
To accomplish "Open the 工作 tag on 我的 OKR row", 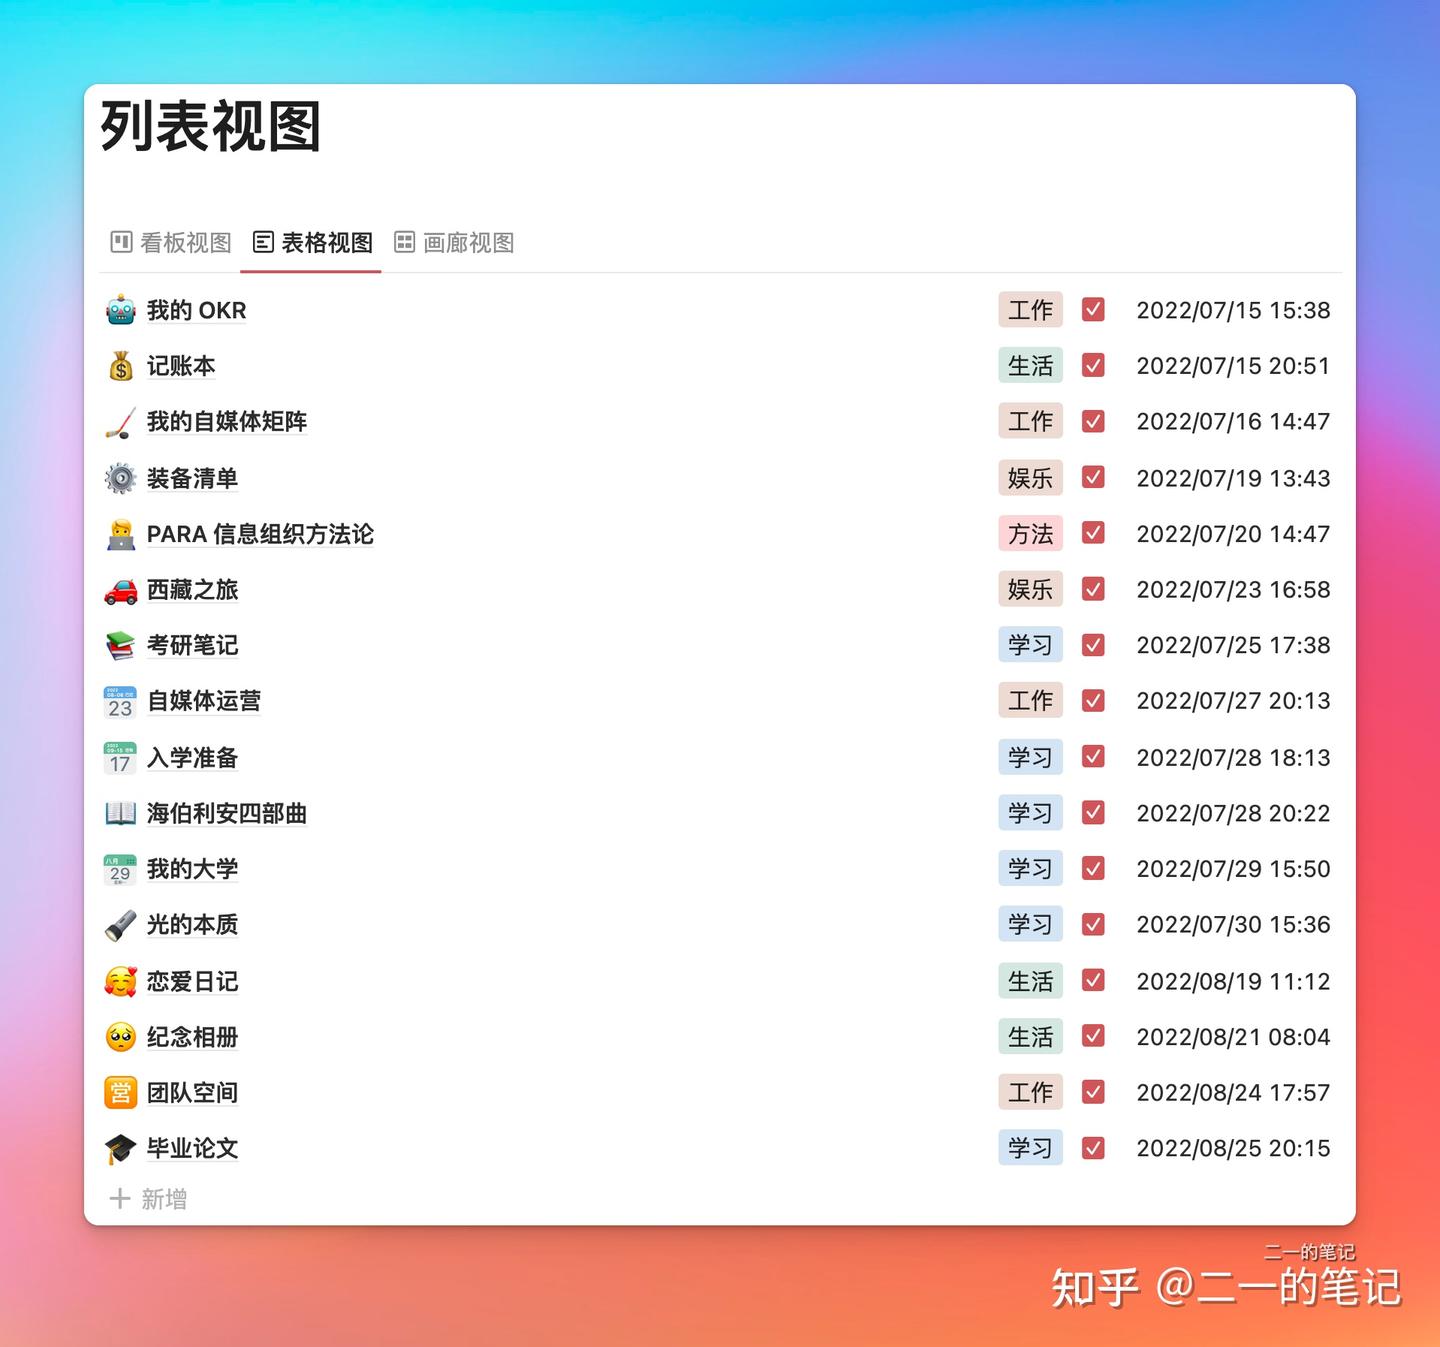I will coord(1030,310).
